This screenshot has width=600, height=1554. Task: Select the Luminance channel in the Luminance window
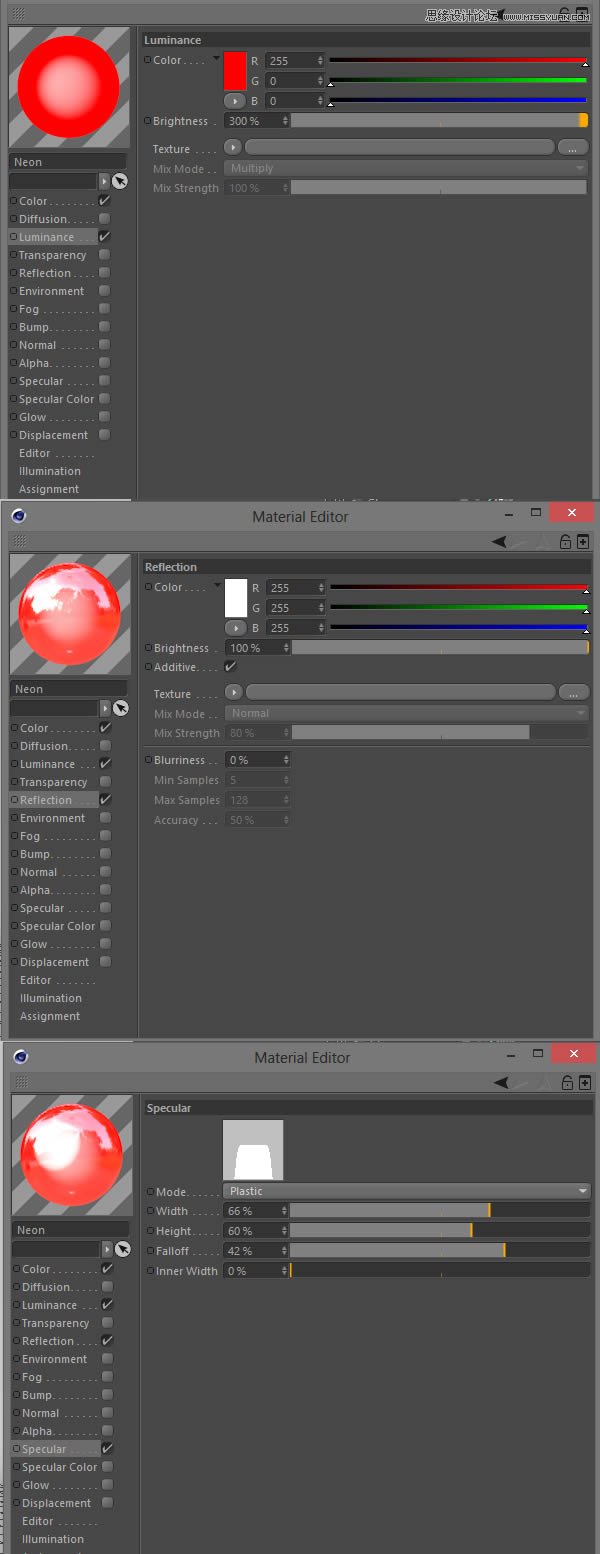(x=46, y=237)
